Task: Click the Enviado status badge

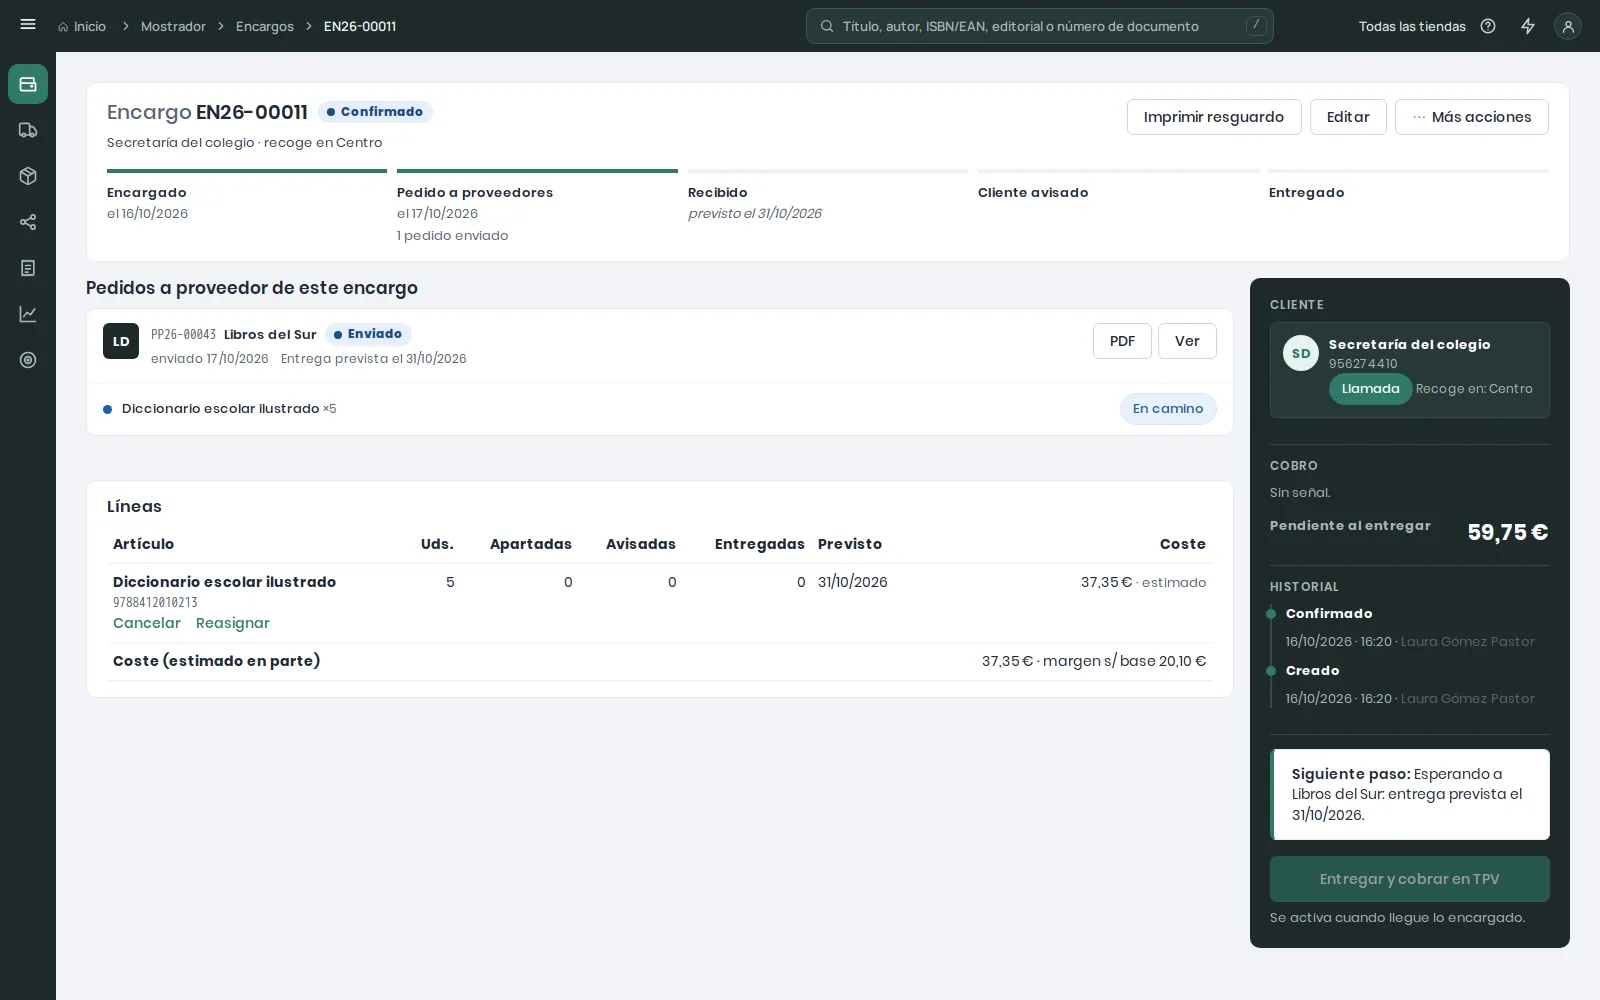Action: tap(368, 334)
